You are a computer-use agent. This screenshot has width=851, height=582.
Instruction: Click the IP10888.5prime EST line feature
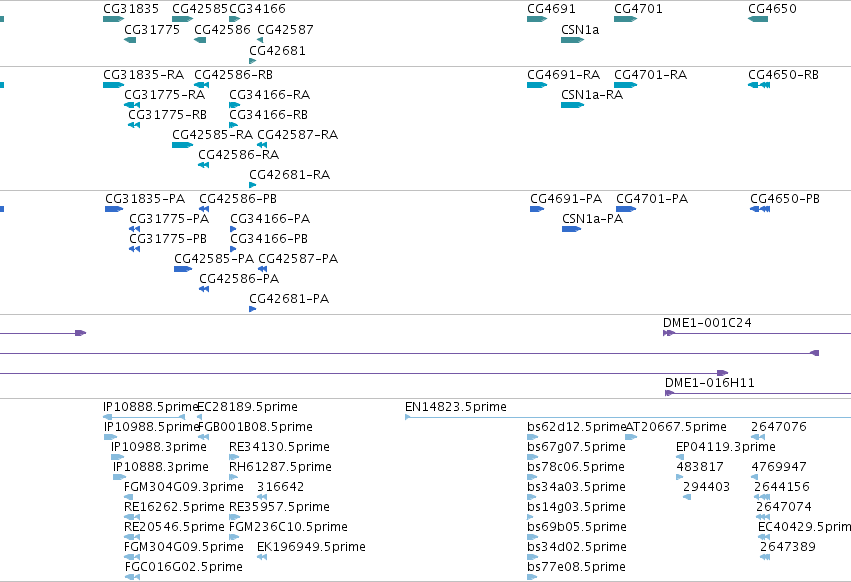pyautogui.click(x=144, y=417)
